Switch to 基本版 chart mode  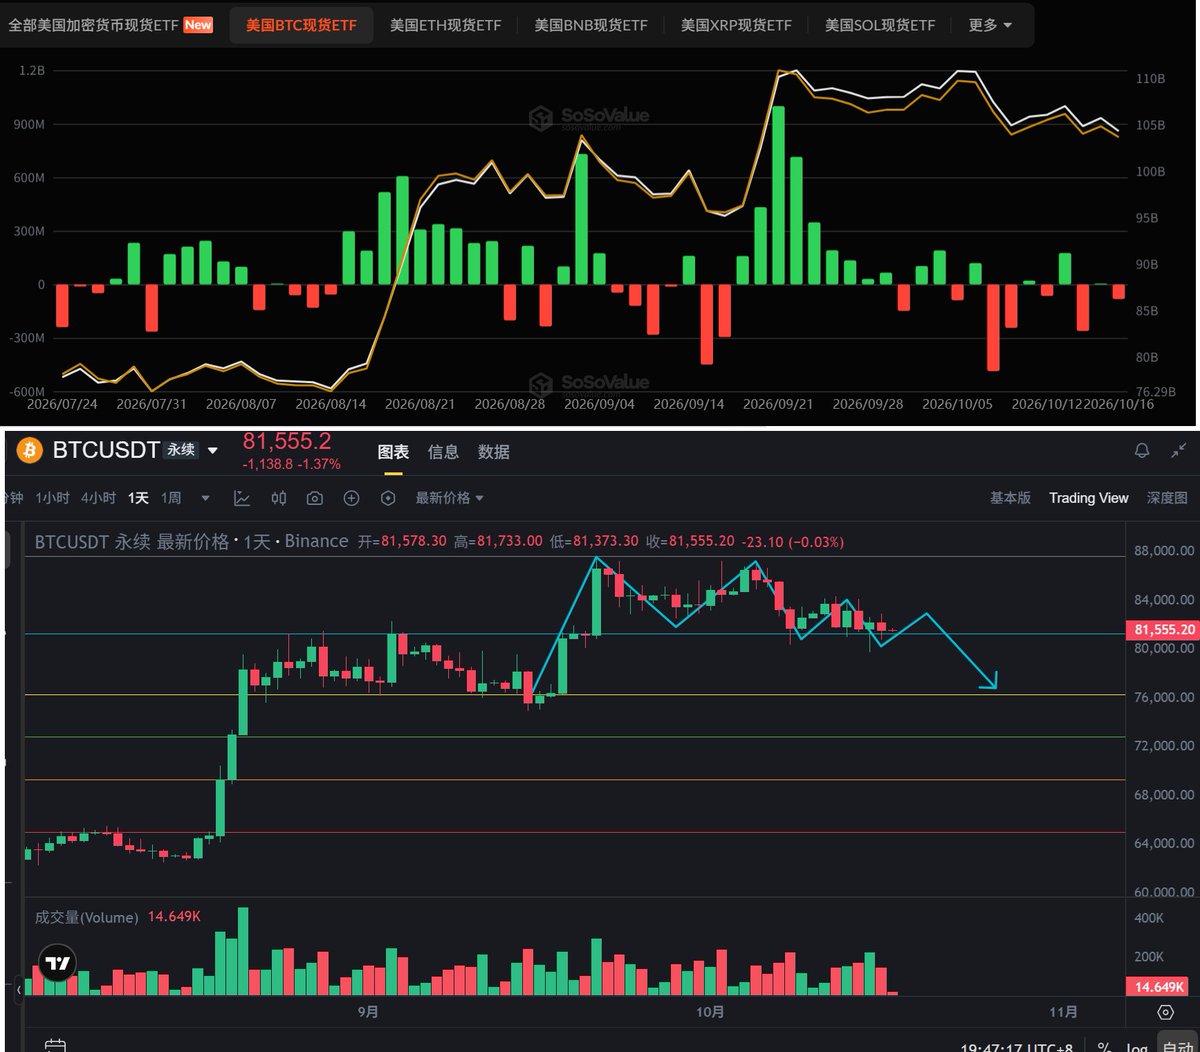(1010, 498)
